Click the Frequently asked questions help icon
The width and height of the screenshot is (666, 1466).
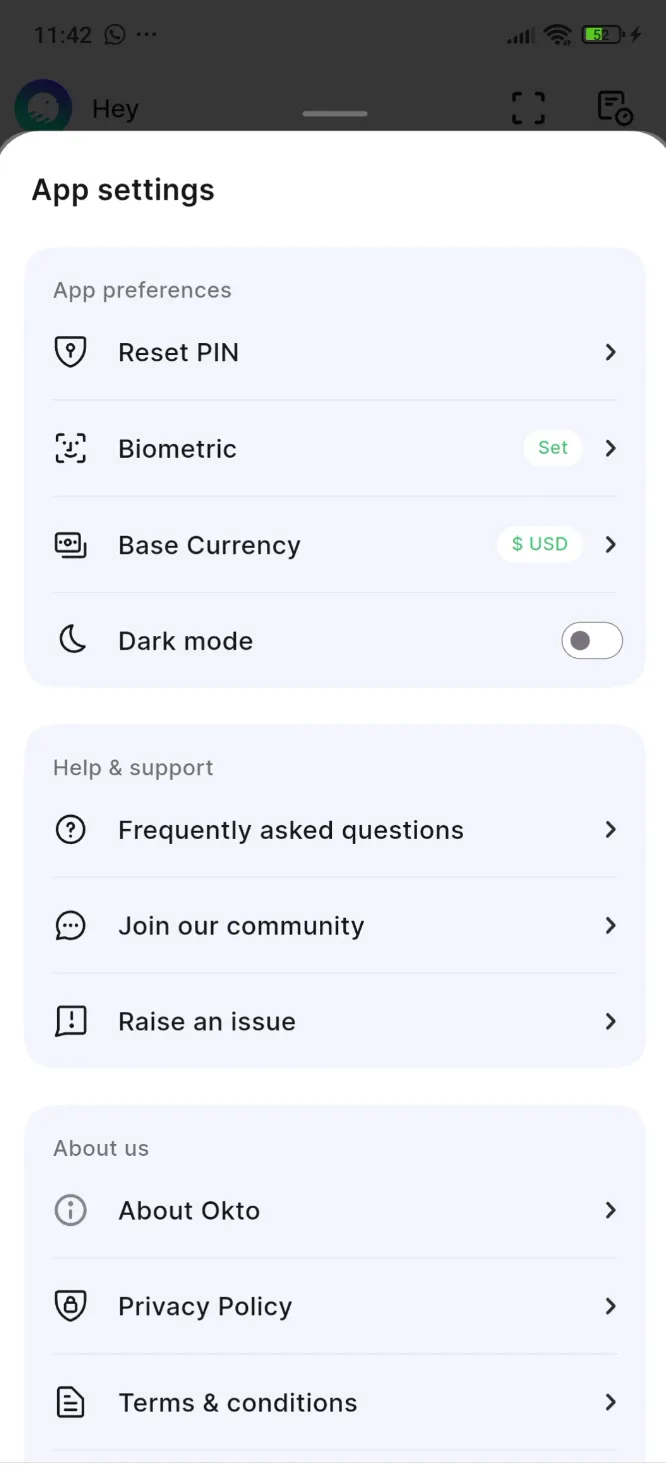(70, 829)
